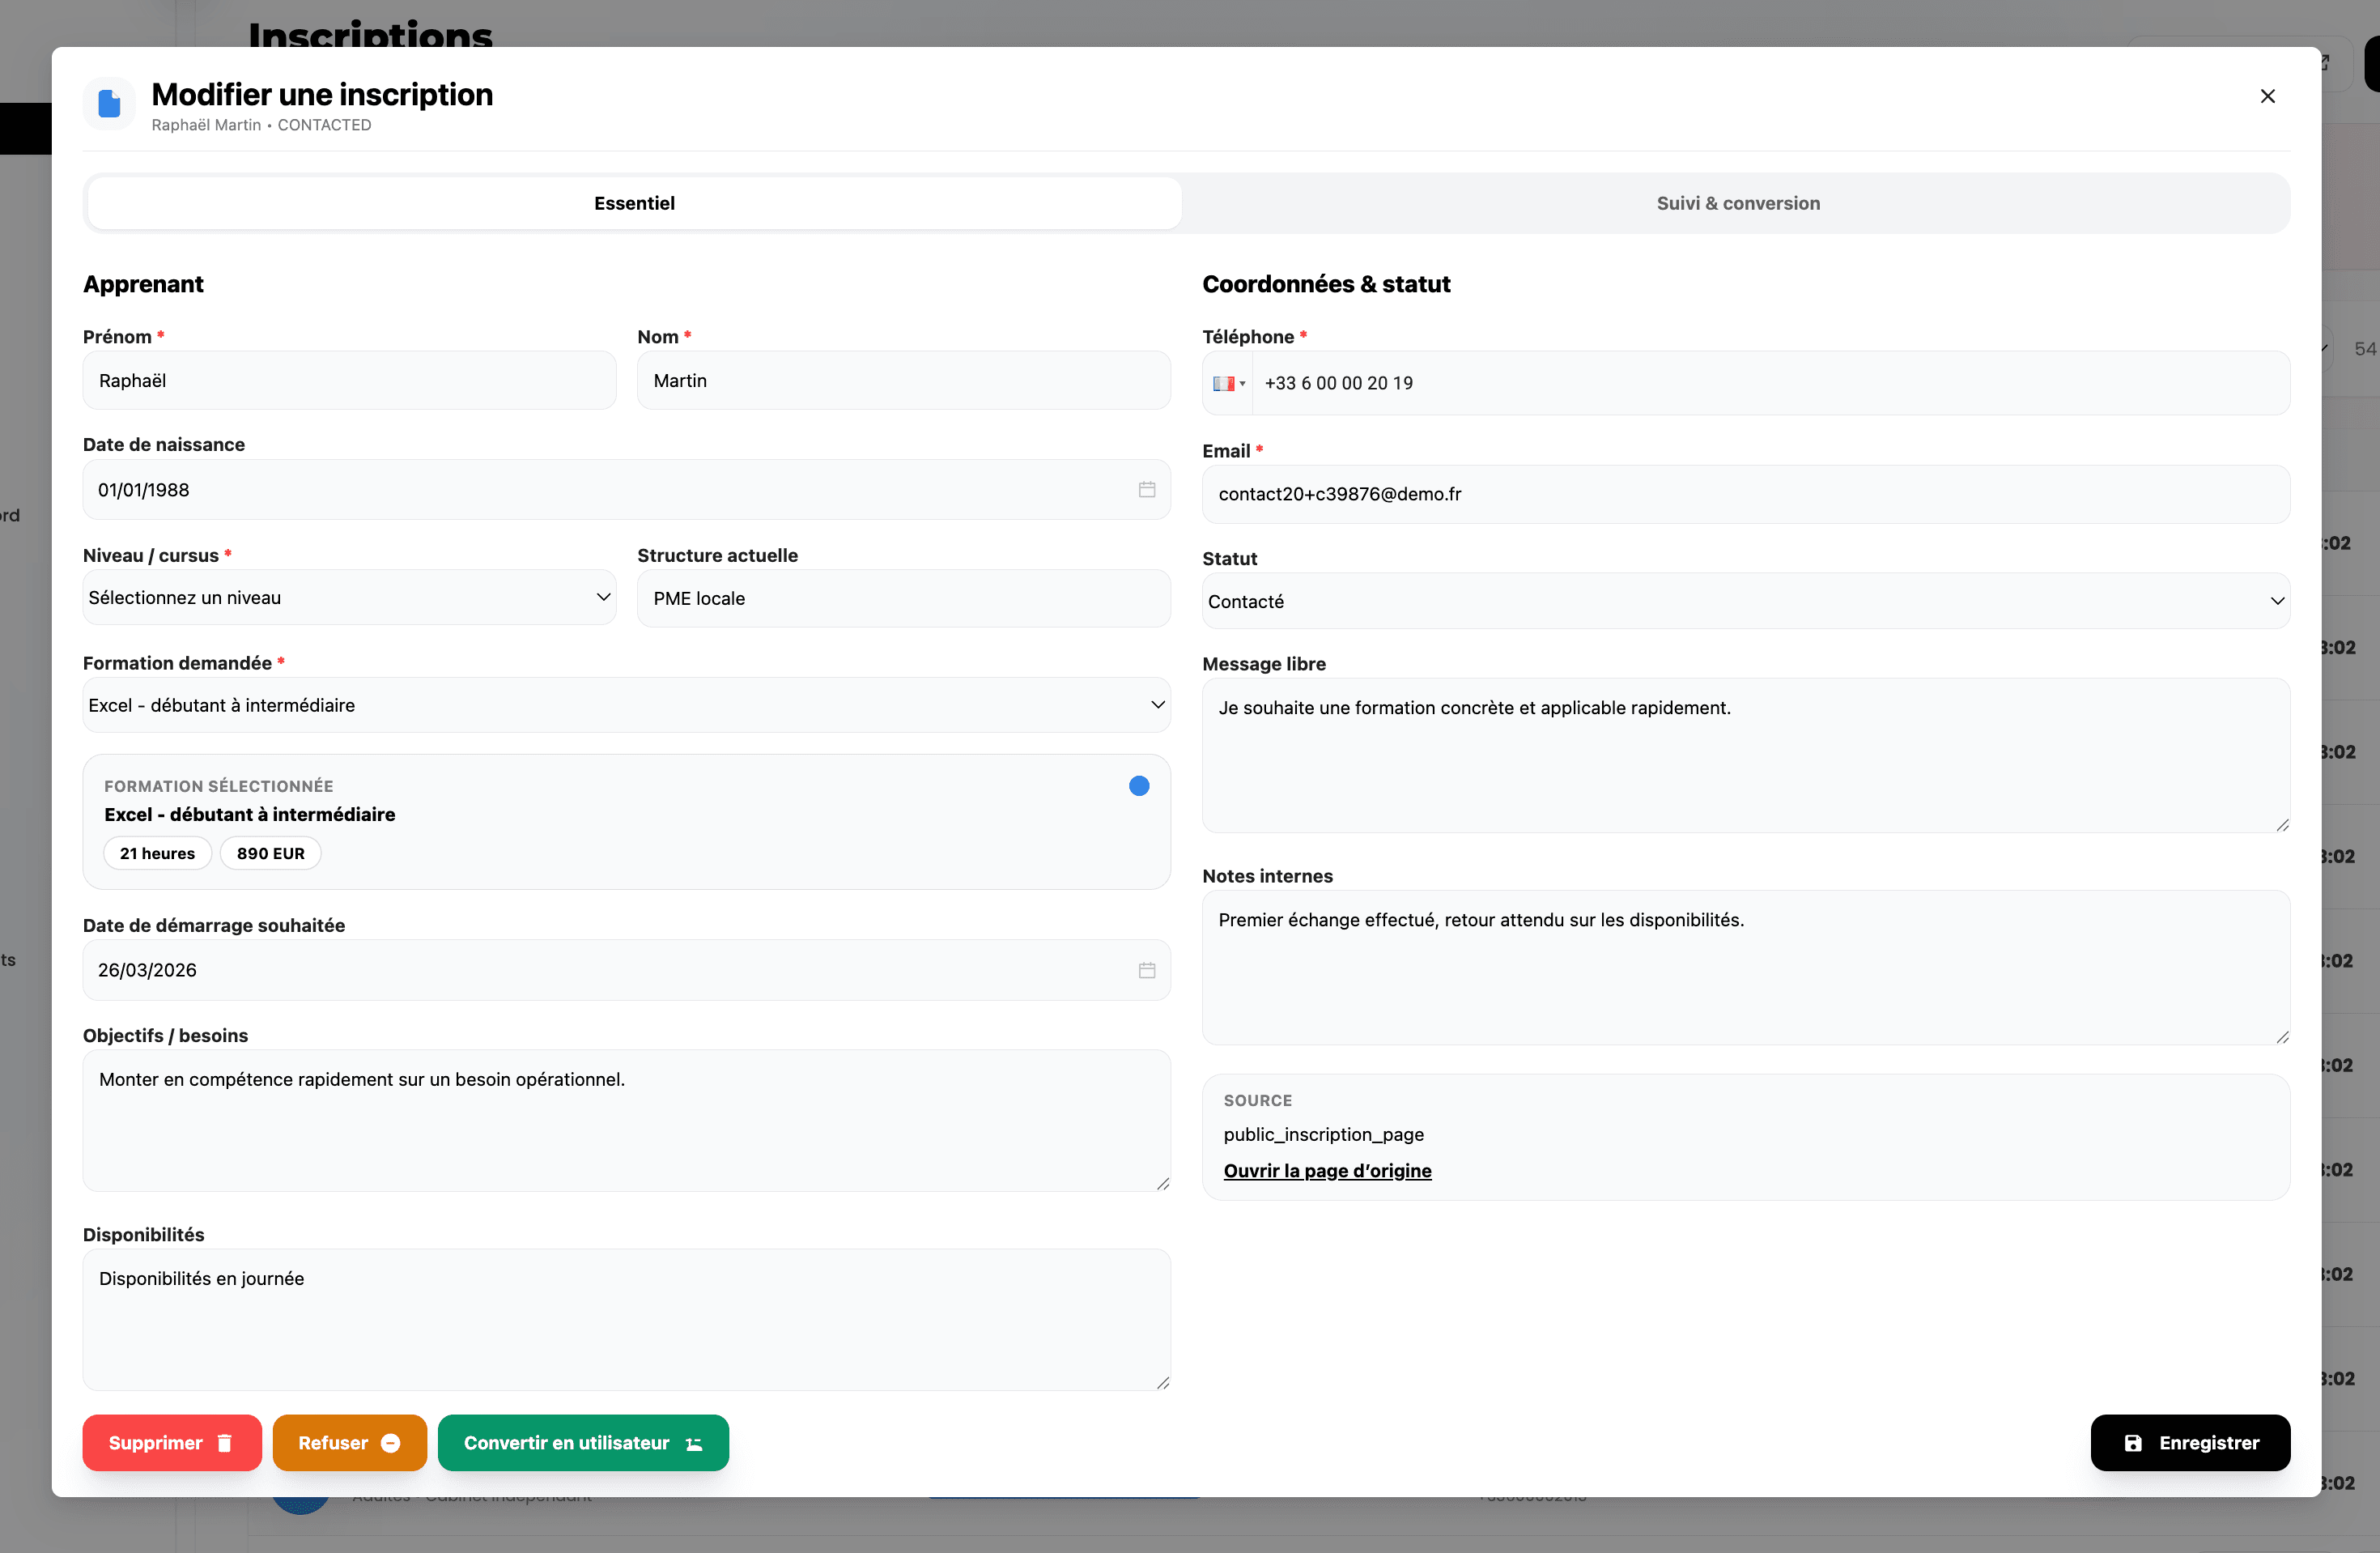This screenshot has width=2380, height=1553.
Task: Switch to the Suivi & conversion tab
Action: click(x=1738, y=203)
